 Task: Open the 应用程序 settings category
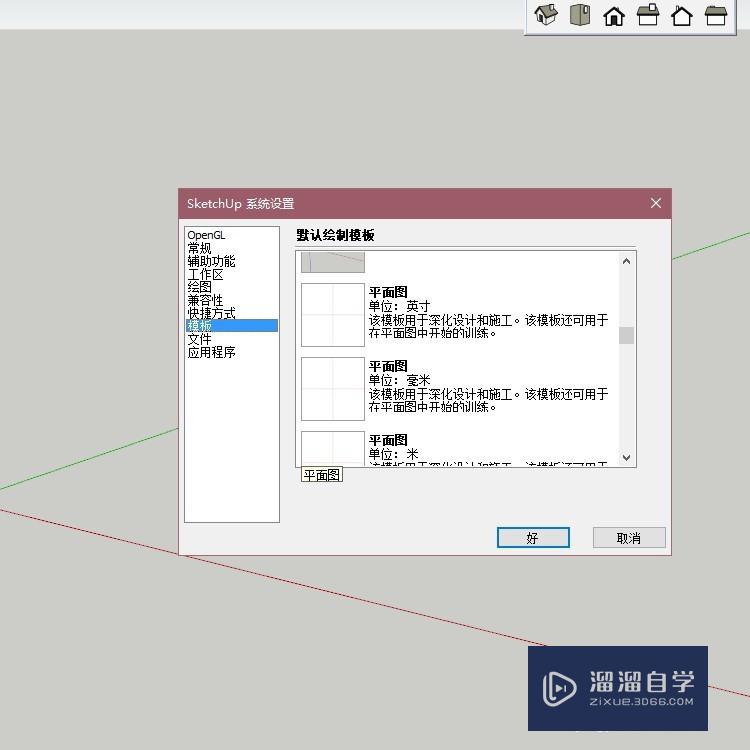pos(211,352)
